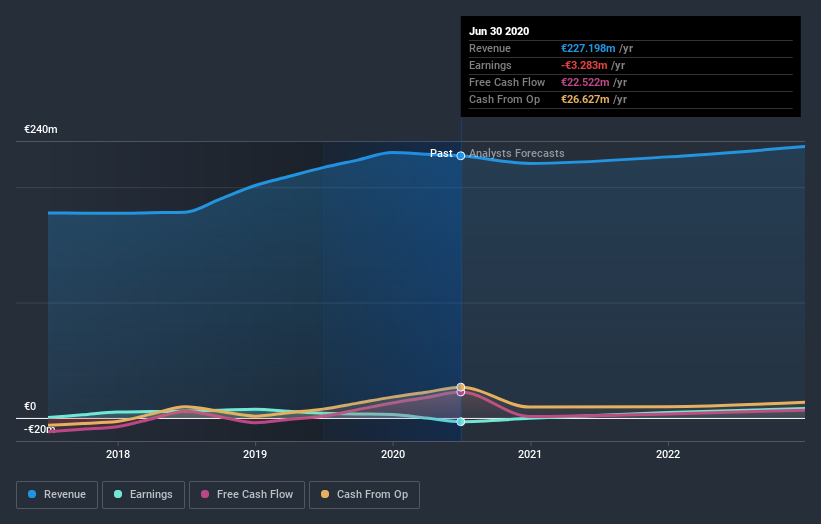821x524 pixels.
Task: Click the €240m y-axis label
Action: pyautogui.click(x=41, y=129)
